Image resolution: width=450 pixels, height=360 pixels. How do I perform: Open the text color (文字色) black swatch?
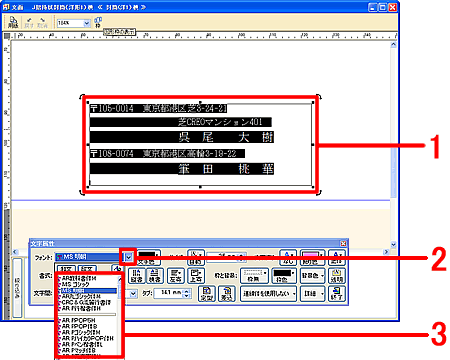tap(149, 258)
